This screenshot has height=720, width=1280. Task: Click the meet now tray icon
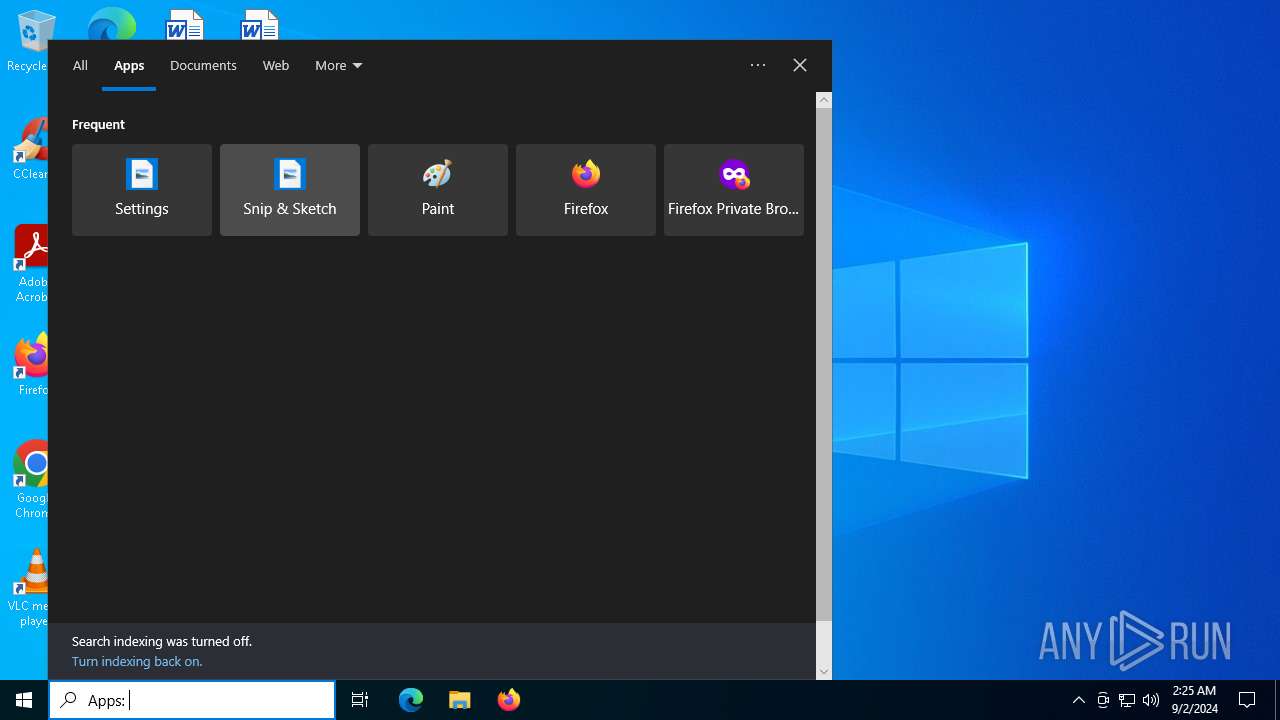click(x=1103, y=700)
